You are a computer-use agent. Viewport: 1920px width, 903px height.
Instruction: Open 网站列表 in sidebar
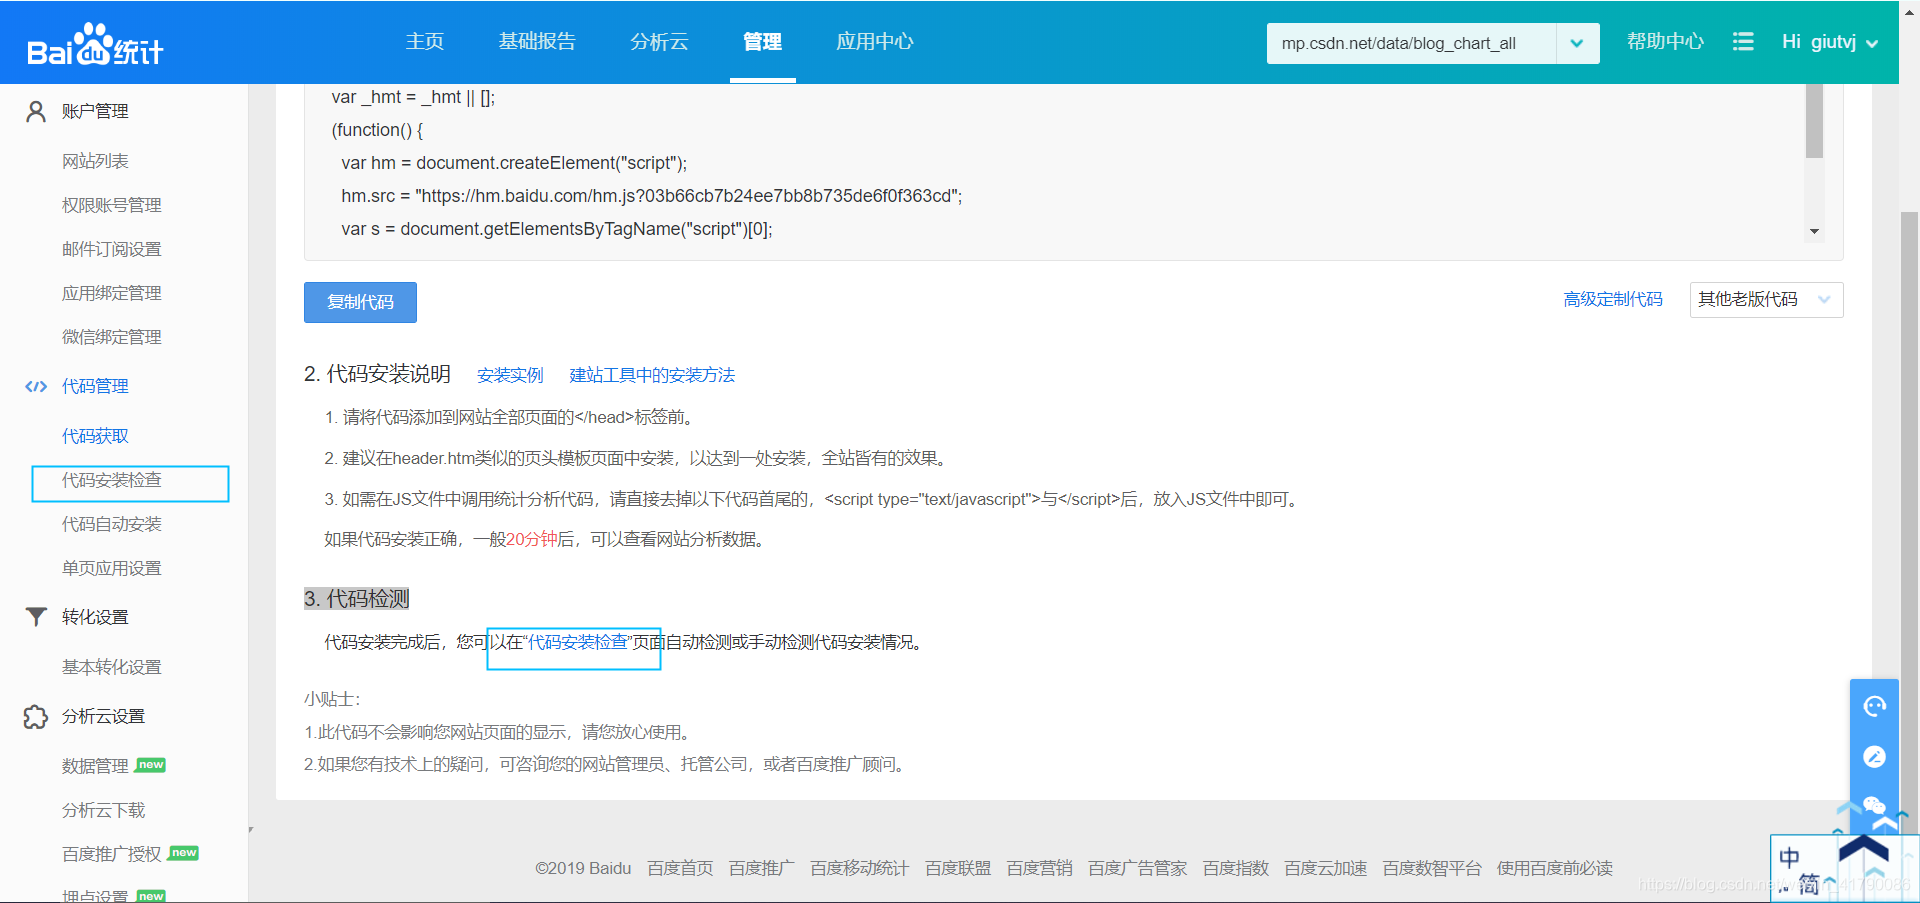click(95, 161)
